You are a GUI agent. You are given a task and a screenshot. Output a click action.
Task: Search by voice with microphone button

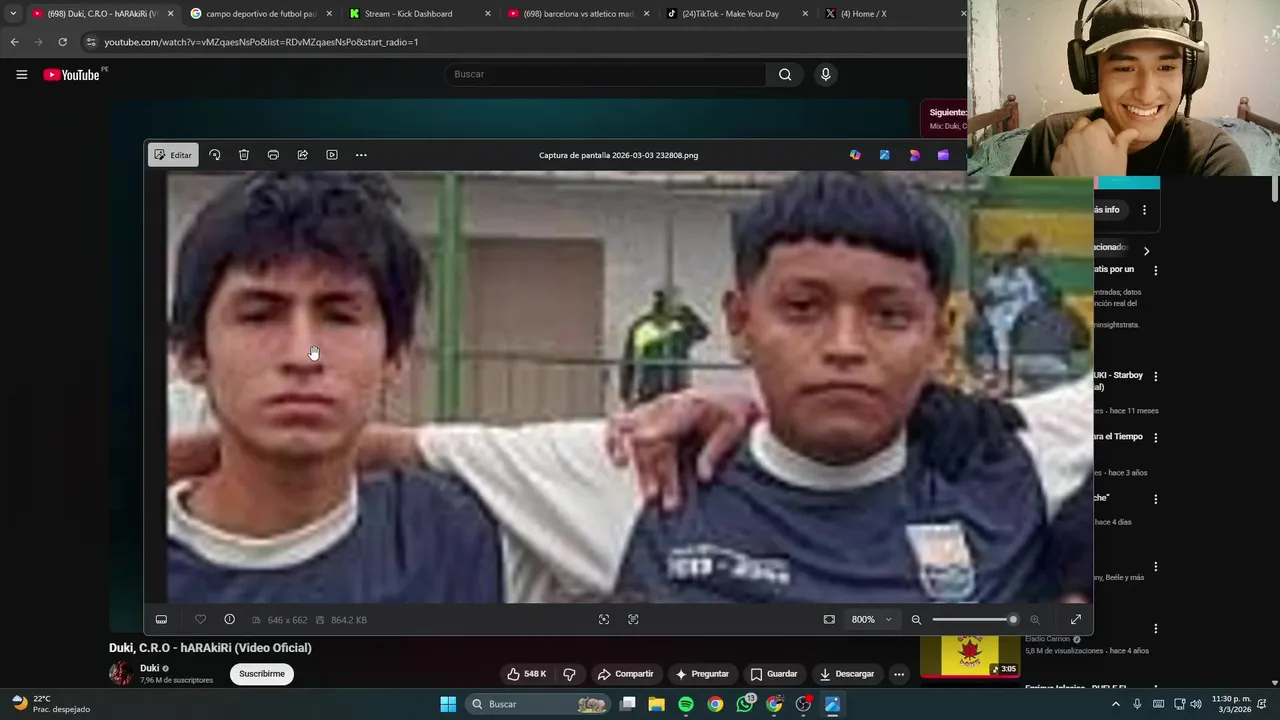tap(825, 74)
